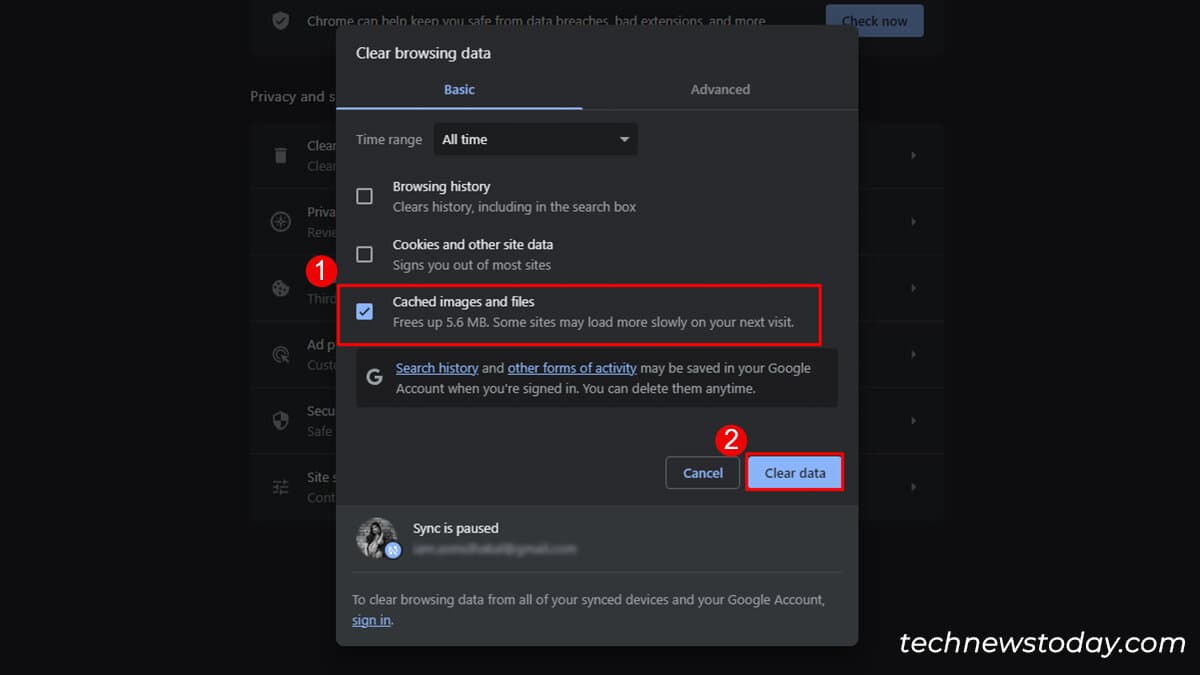This screenshot has width=1200, height=675.
Task: Click the safety check shield icon
Action: [x=281, y=21]
